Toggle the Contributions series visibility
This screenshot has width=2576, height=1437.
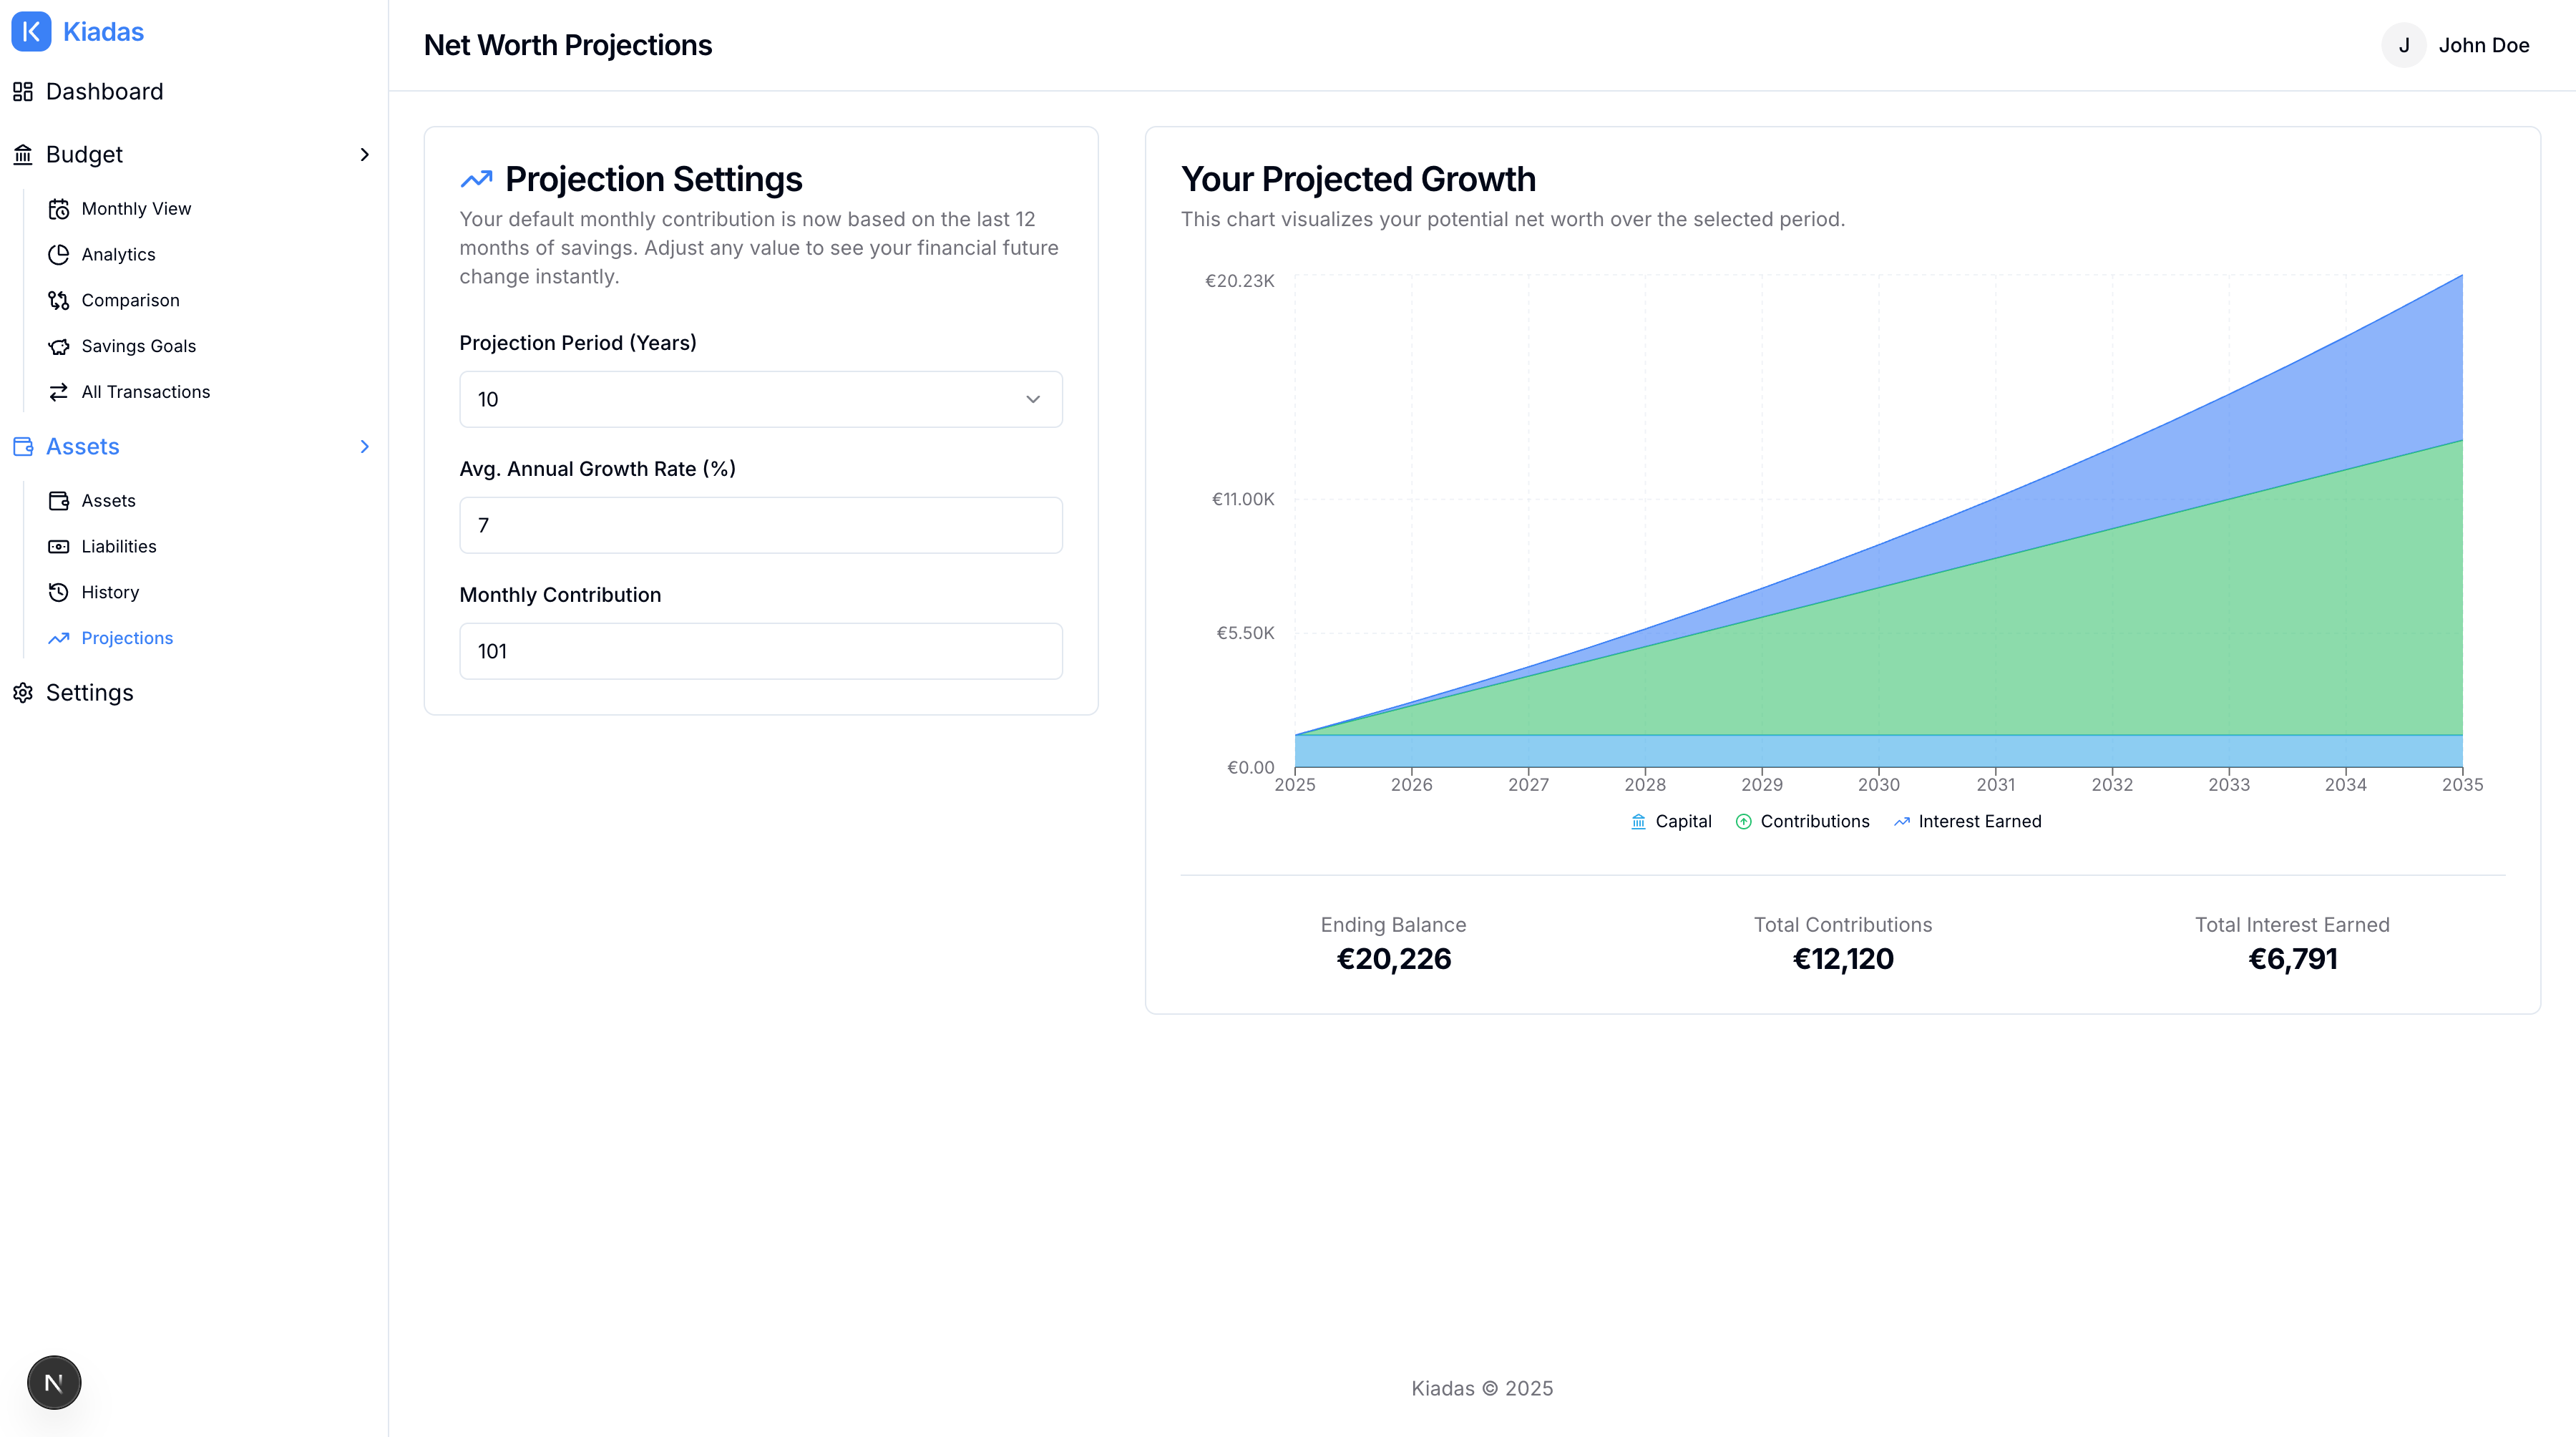[1802, 821]
